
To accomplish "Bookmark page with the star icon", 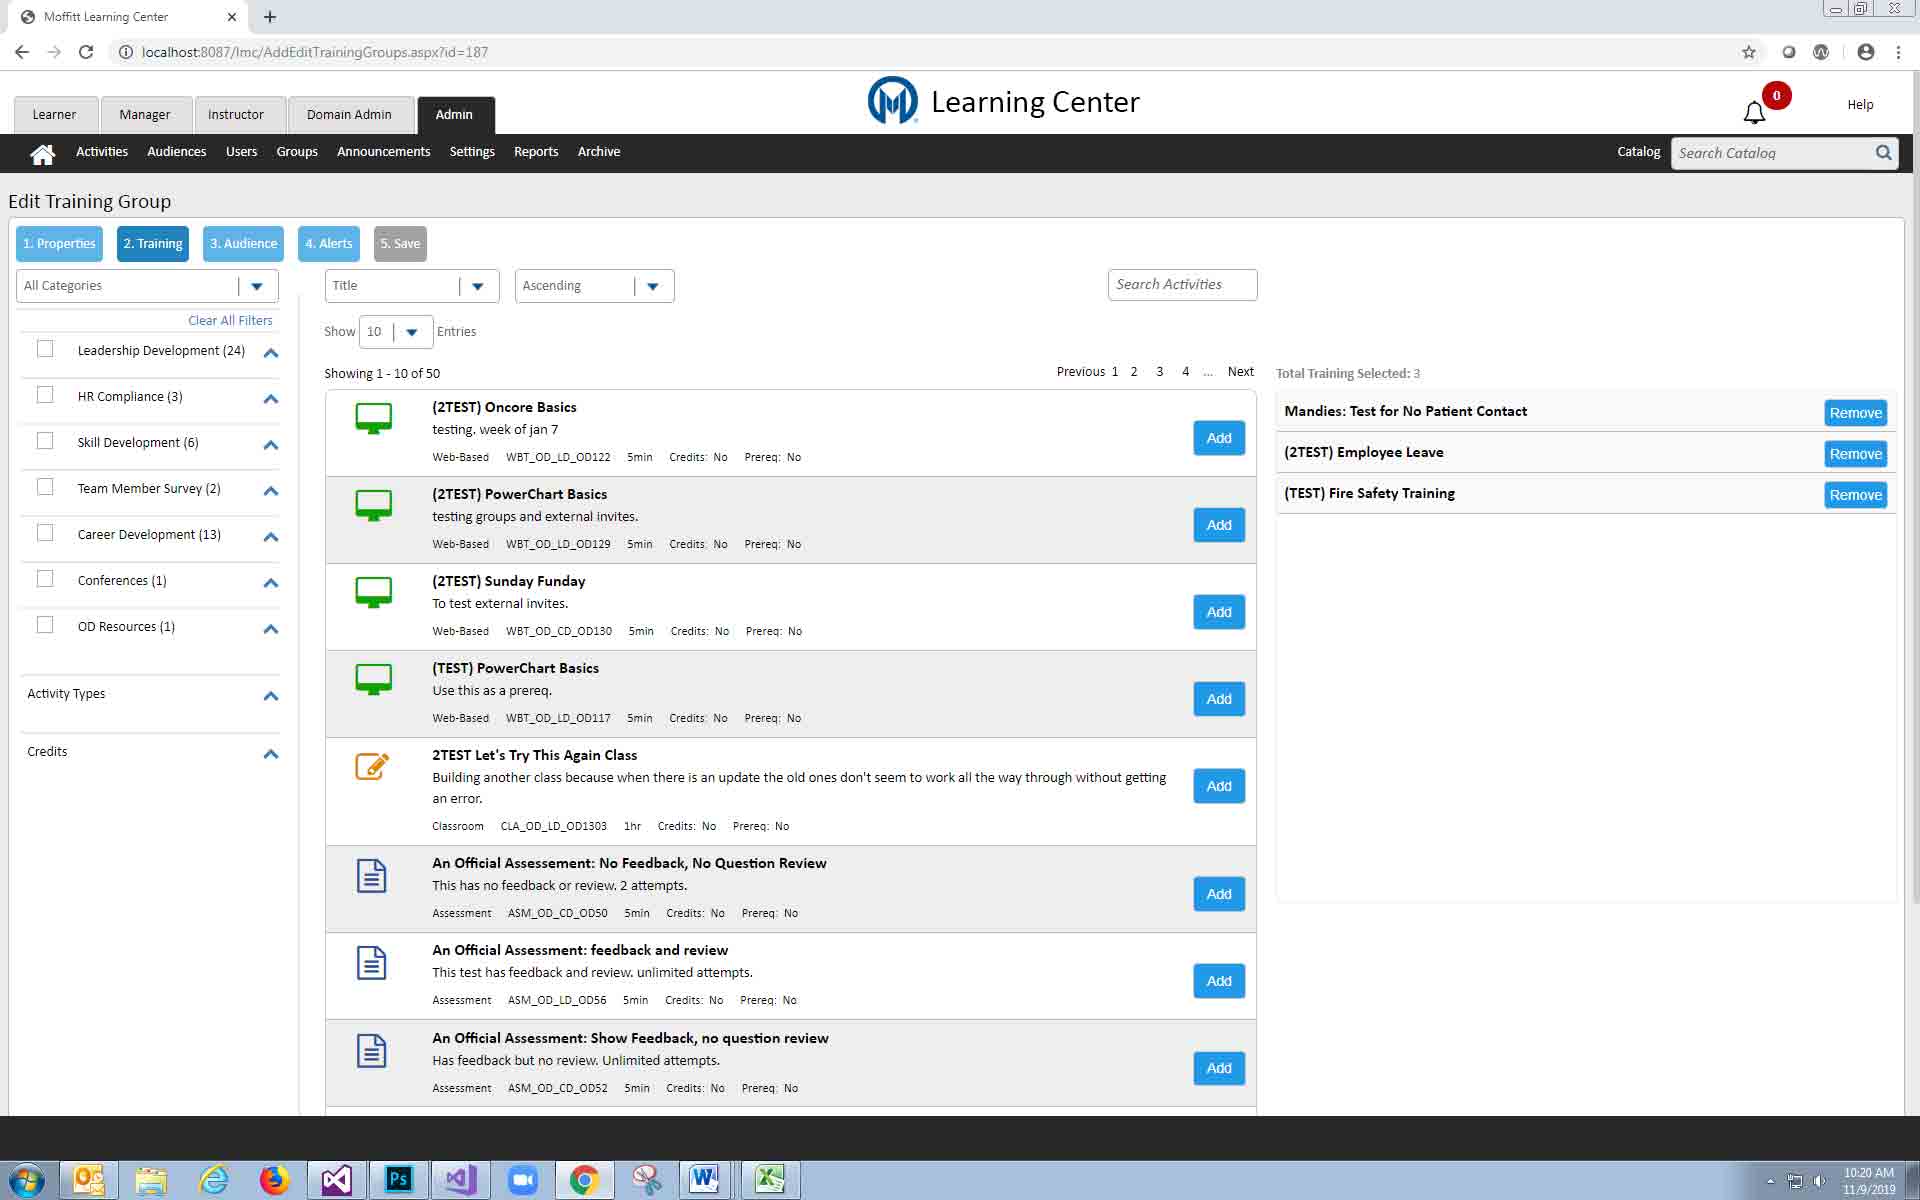I will pyautogui.click(x=1748, y=52).
